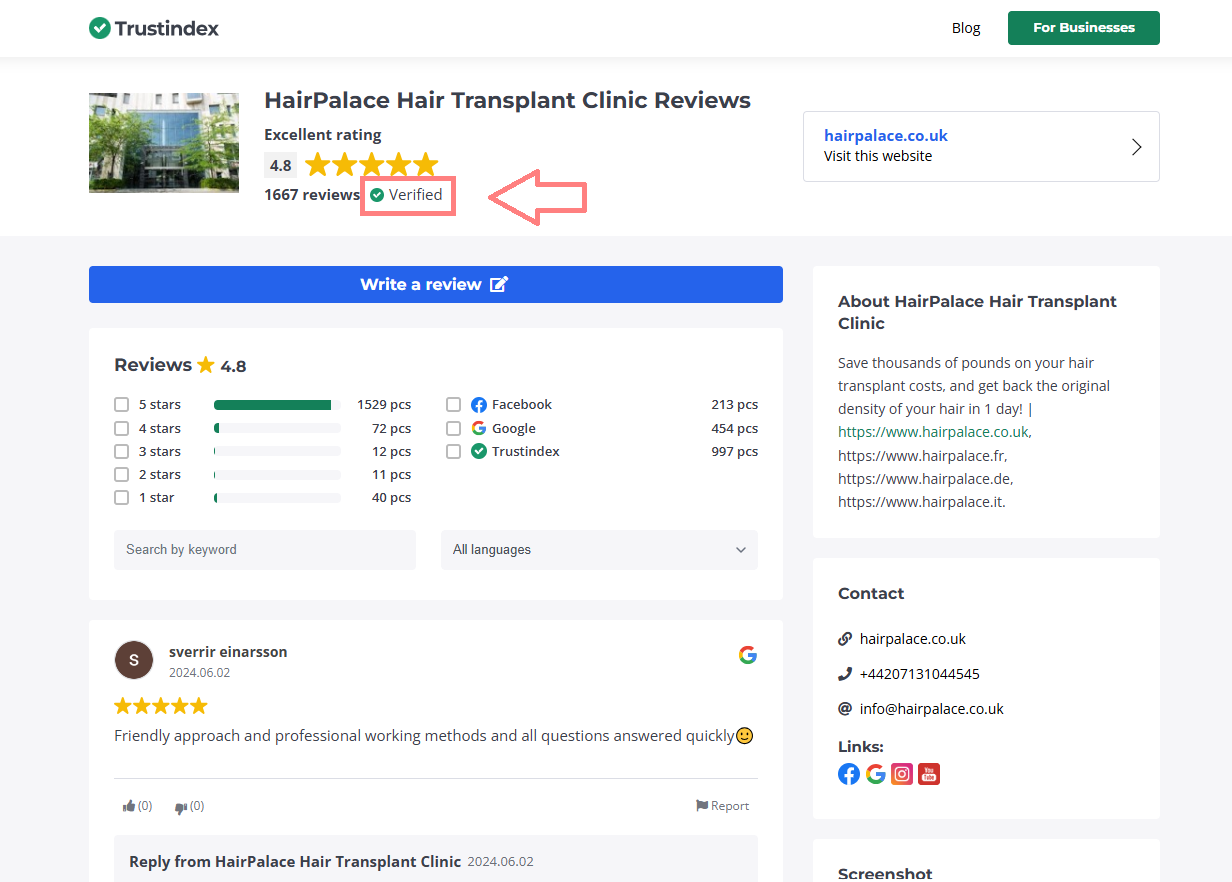The width and height of the screenshot is (1232, 882).
Task: Click the Facebook icon in source filters
Action: pos(479,405)
